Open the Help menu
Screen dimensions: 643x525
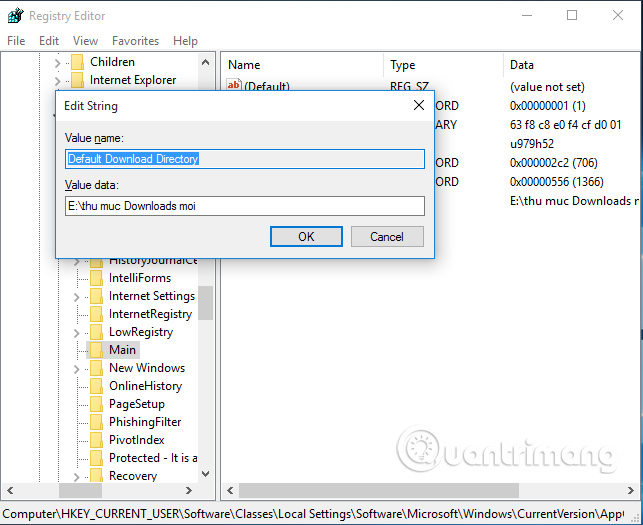pos(185,41)
